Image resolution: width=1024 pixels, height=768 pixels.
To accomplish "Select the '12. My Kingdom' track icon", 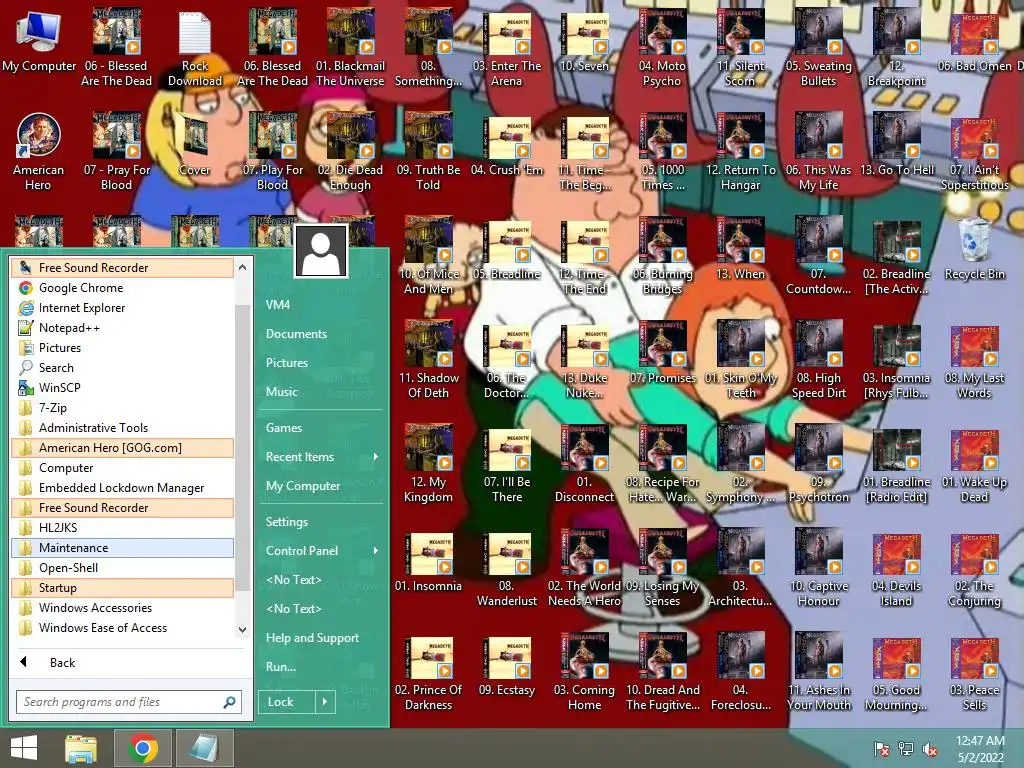I will pyautogui.click(x=428, y=464).
